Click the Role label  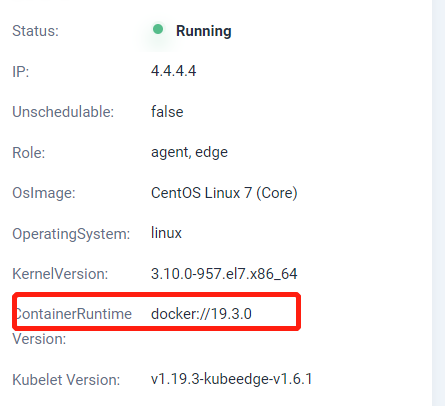tap(29, 153)
